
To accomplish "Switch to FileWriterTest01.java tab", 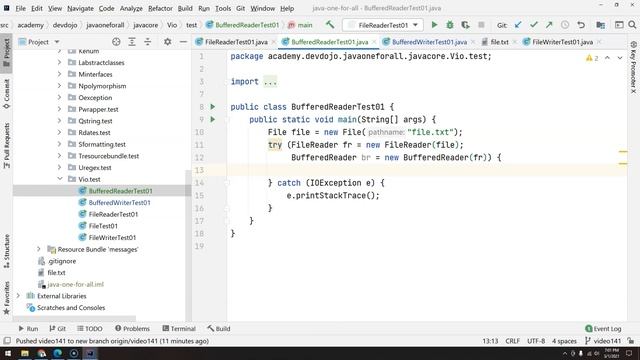I will coord(562,42).
